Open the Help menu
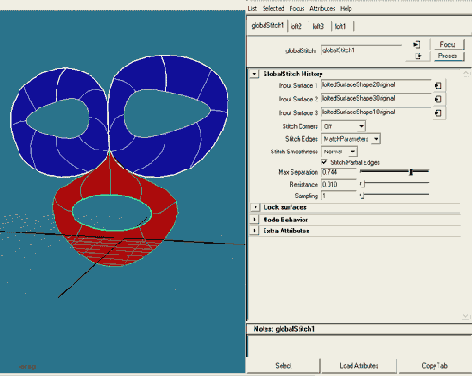 (346, 8)
